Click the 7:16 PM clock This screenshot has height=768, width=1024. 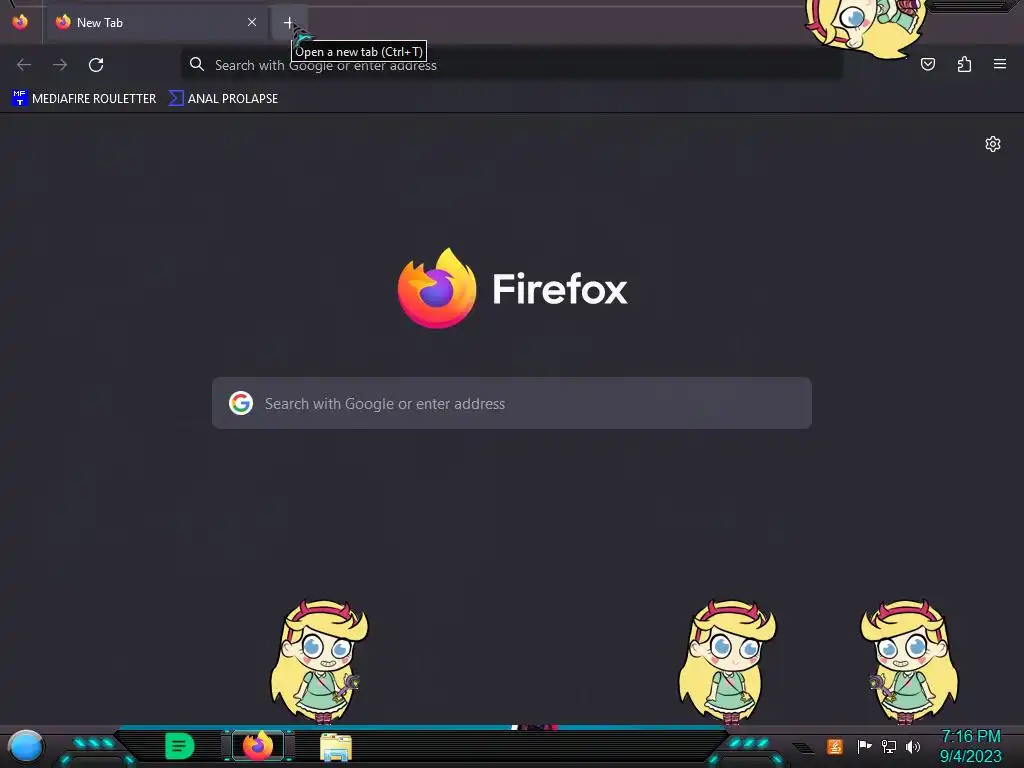pos(970,737)
